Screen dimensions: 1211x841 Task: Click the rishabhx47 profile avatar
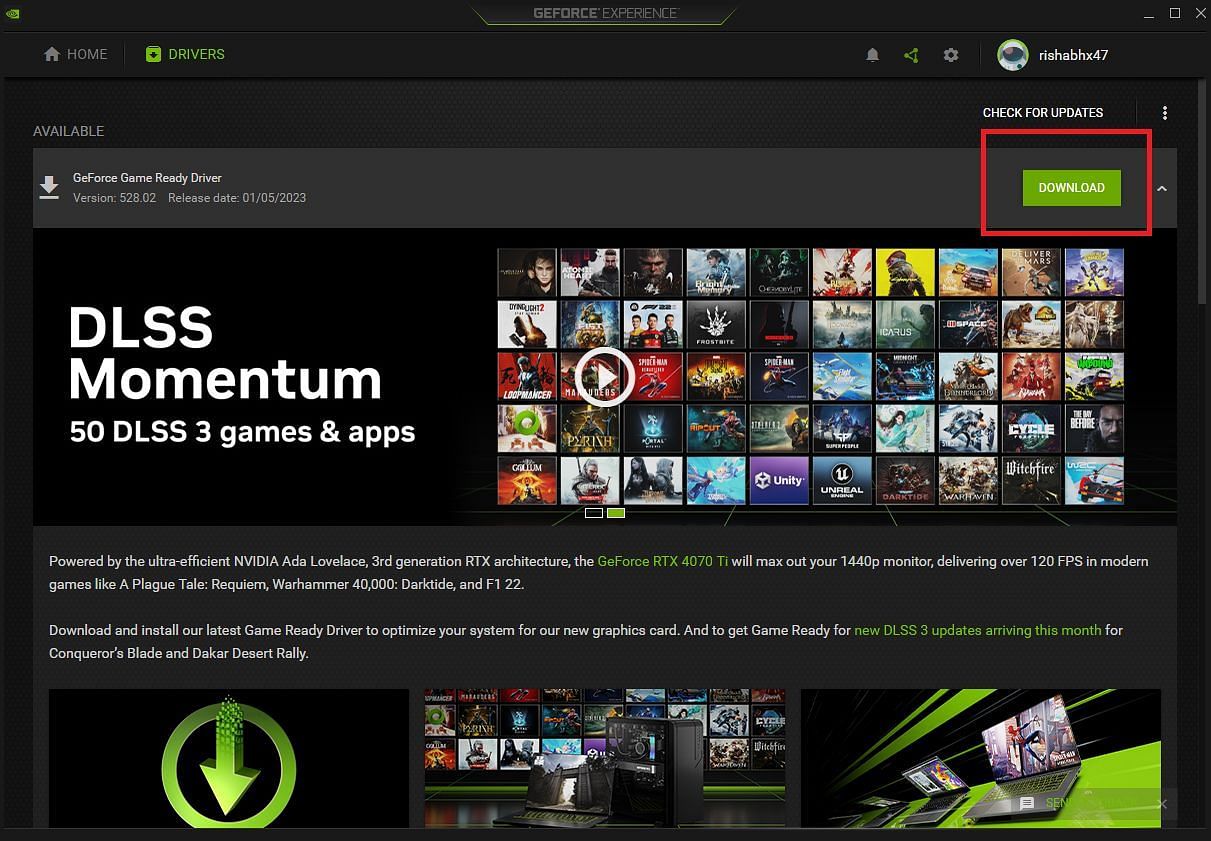(1013, 55)
